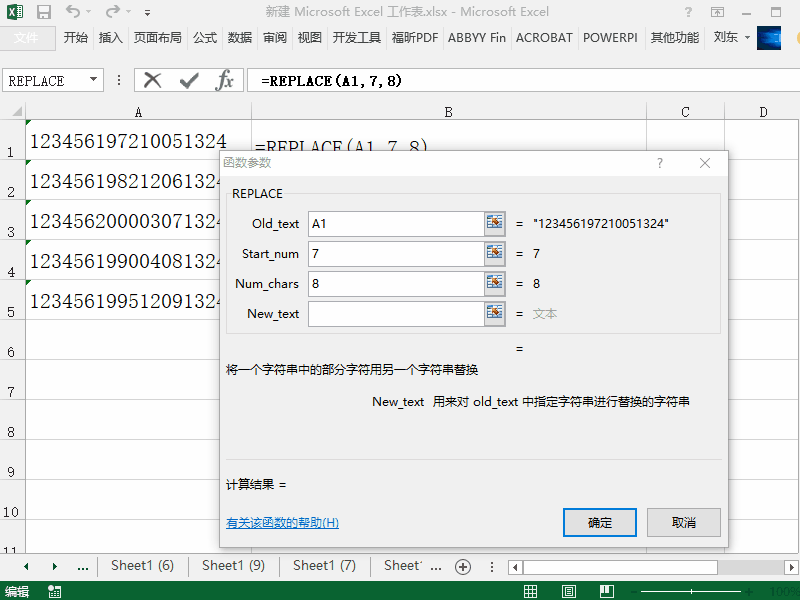800x600 pixels.
Task: Open the 数据 tab
Action: pos(240,38)
